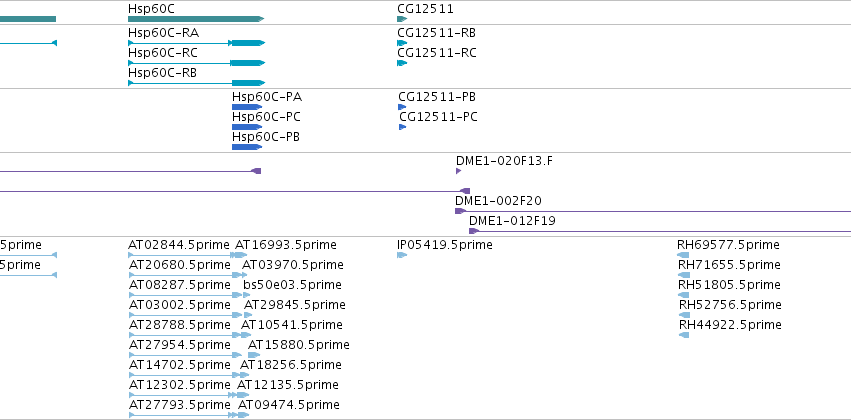This screenshot has height=420, width=851.
Task: Select the IP05419.5prime EST label
Action: (x=445, y=245)
